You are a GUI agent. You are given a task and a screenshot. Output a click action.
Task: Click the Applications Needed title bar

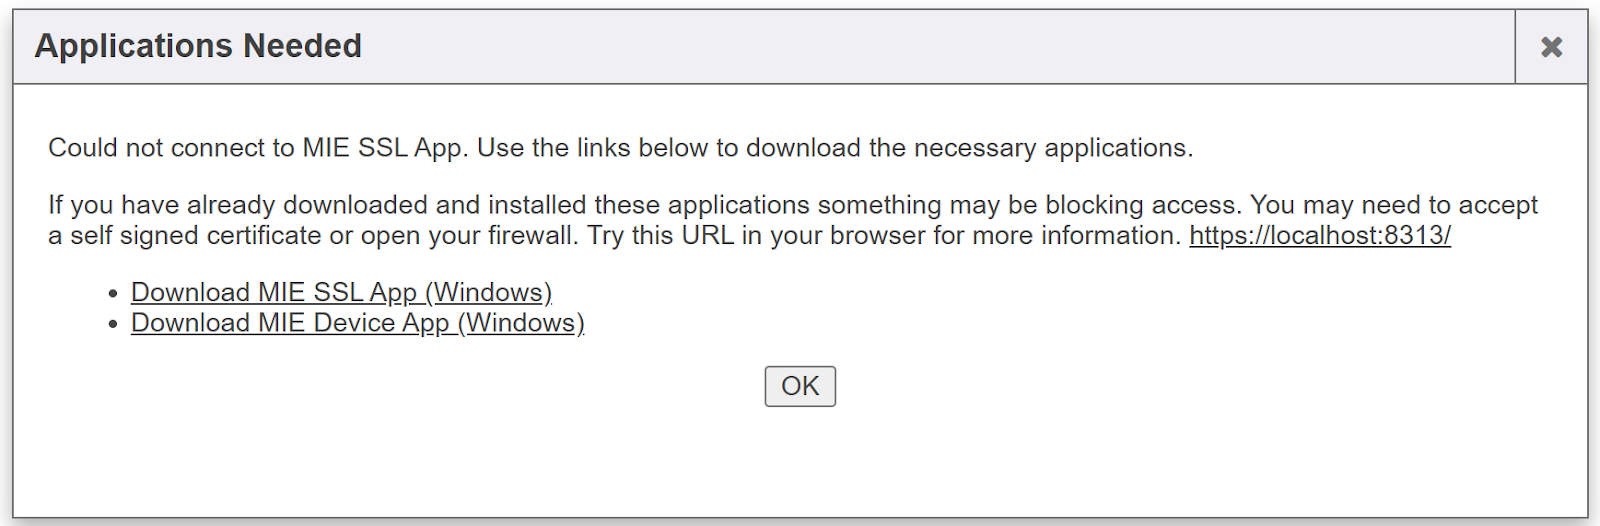(x=760, y=47)
